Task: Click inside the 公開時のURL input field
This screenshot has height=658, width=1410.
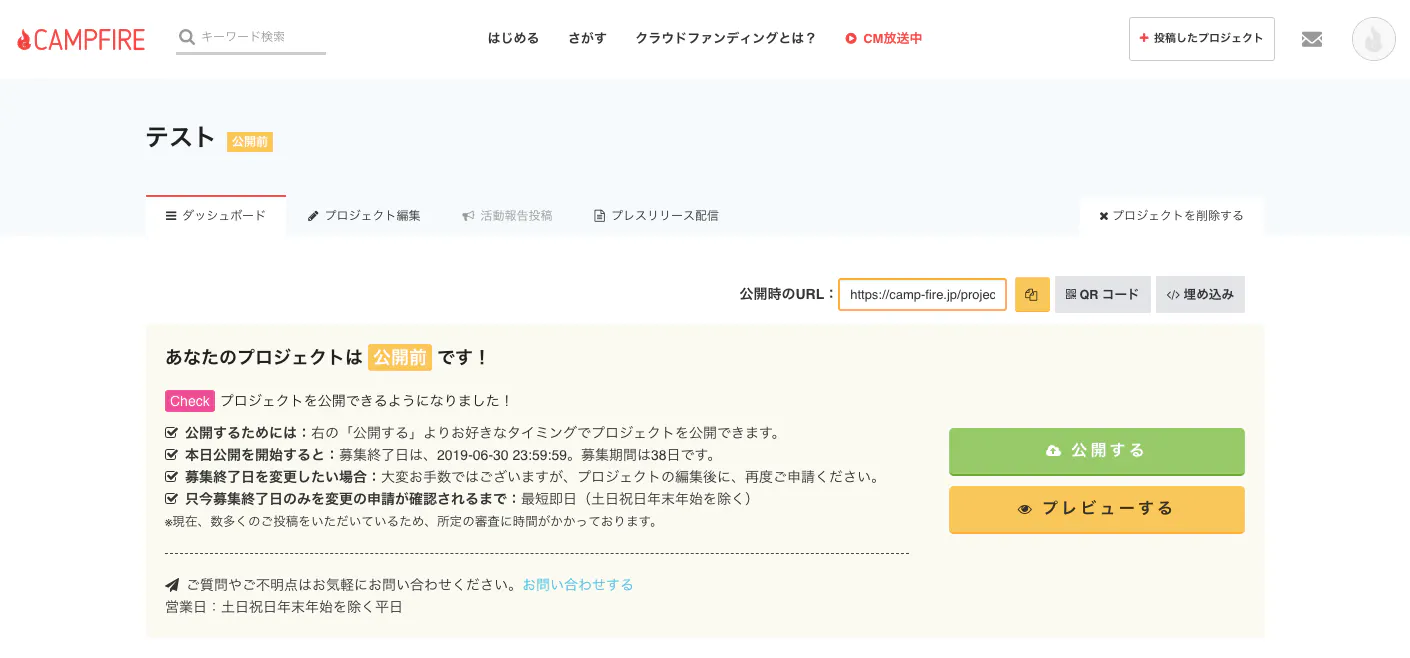Action: (x=920, y=294)
